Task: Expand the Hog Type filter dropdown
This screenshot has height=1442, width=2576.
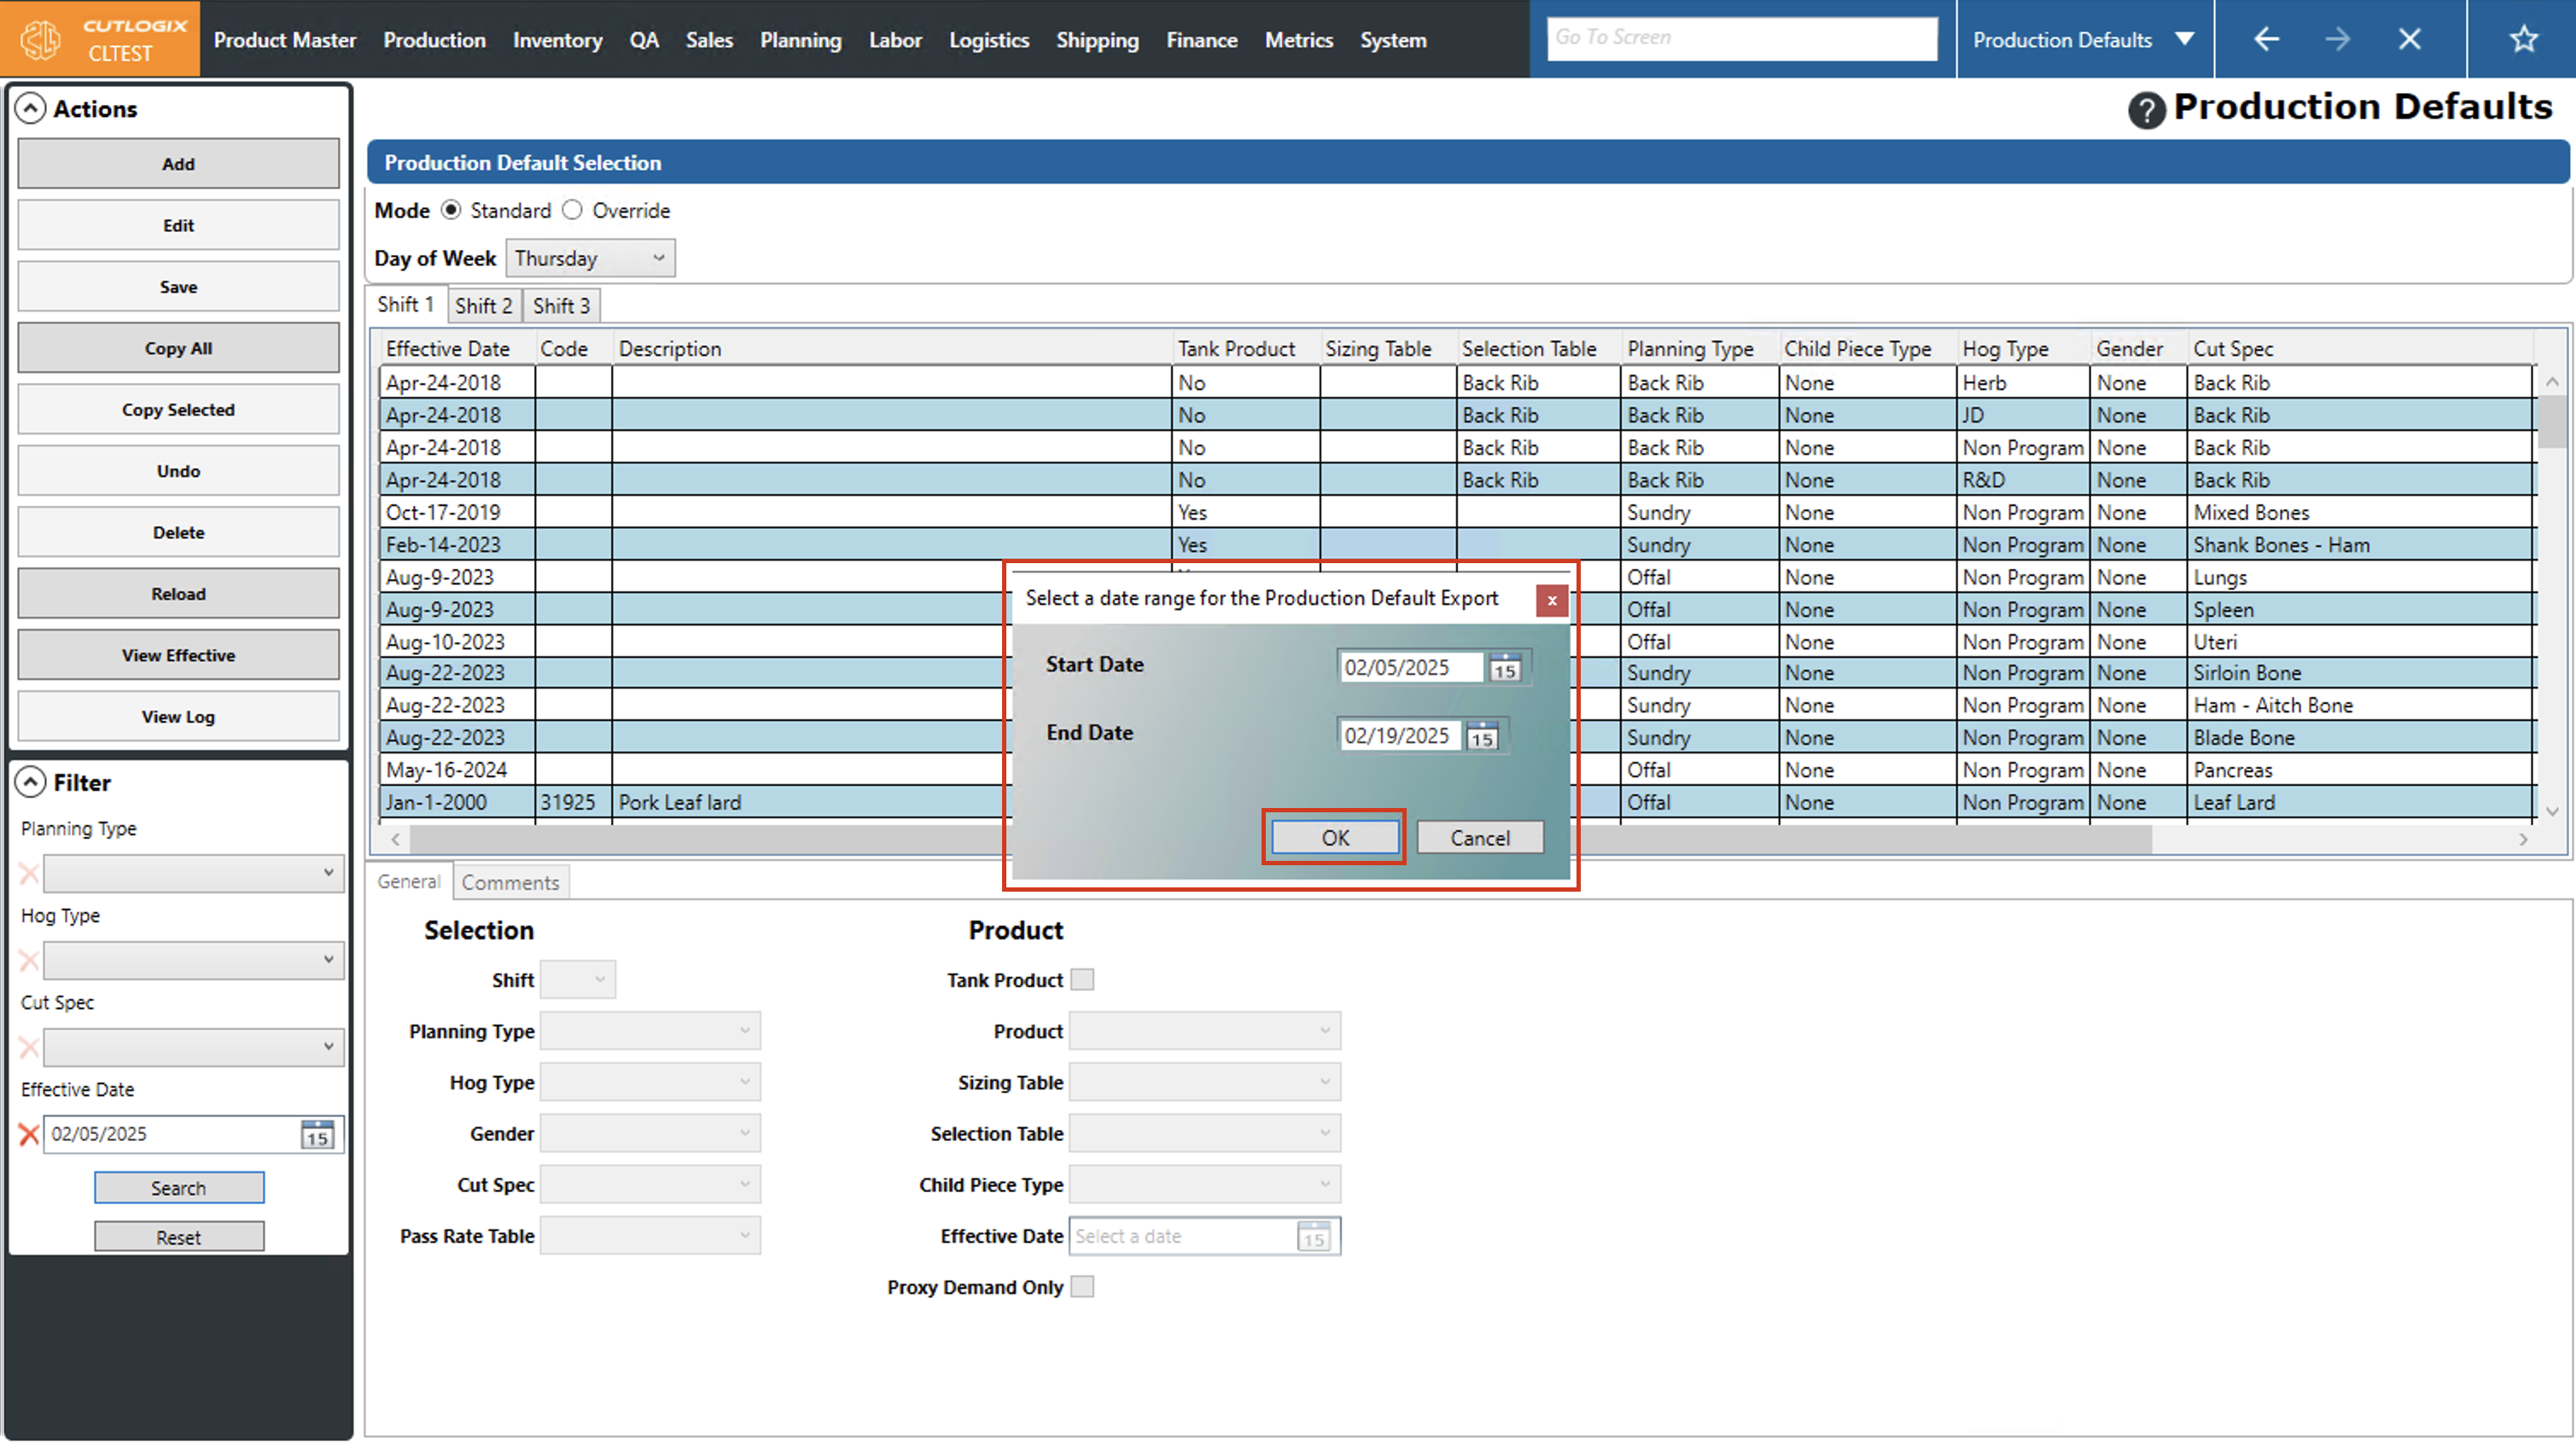Action: 193,960
